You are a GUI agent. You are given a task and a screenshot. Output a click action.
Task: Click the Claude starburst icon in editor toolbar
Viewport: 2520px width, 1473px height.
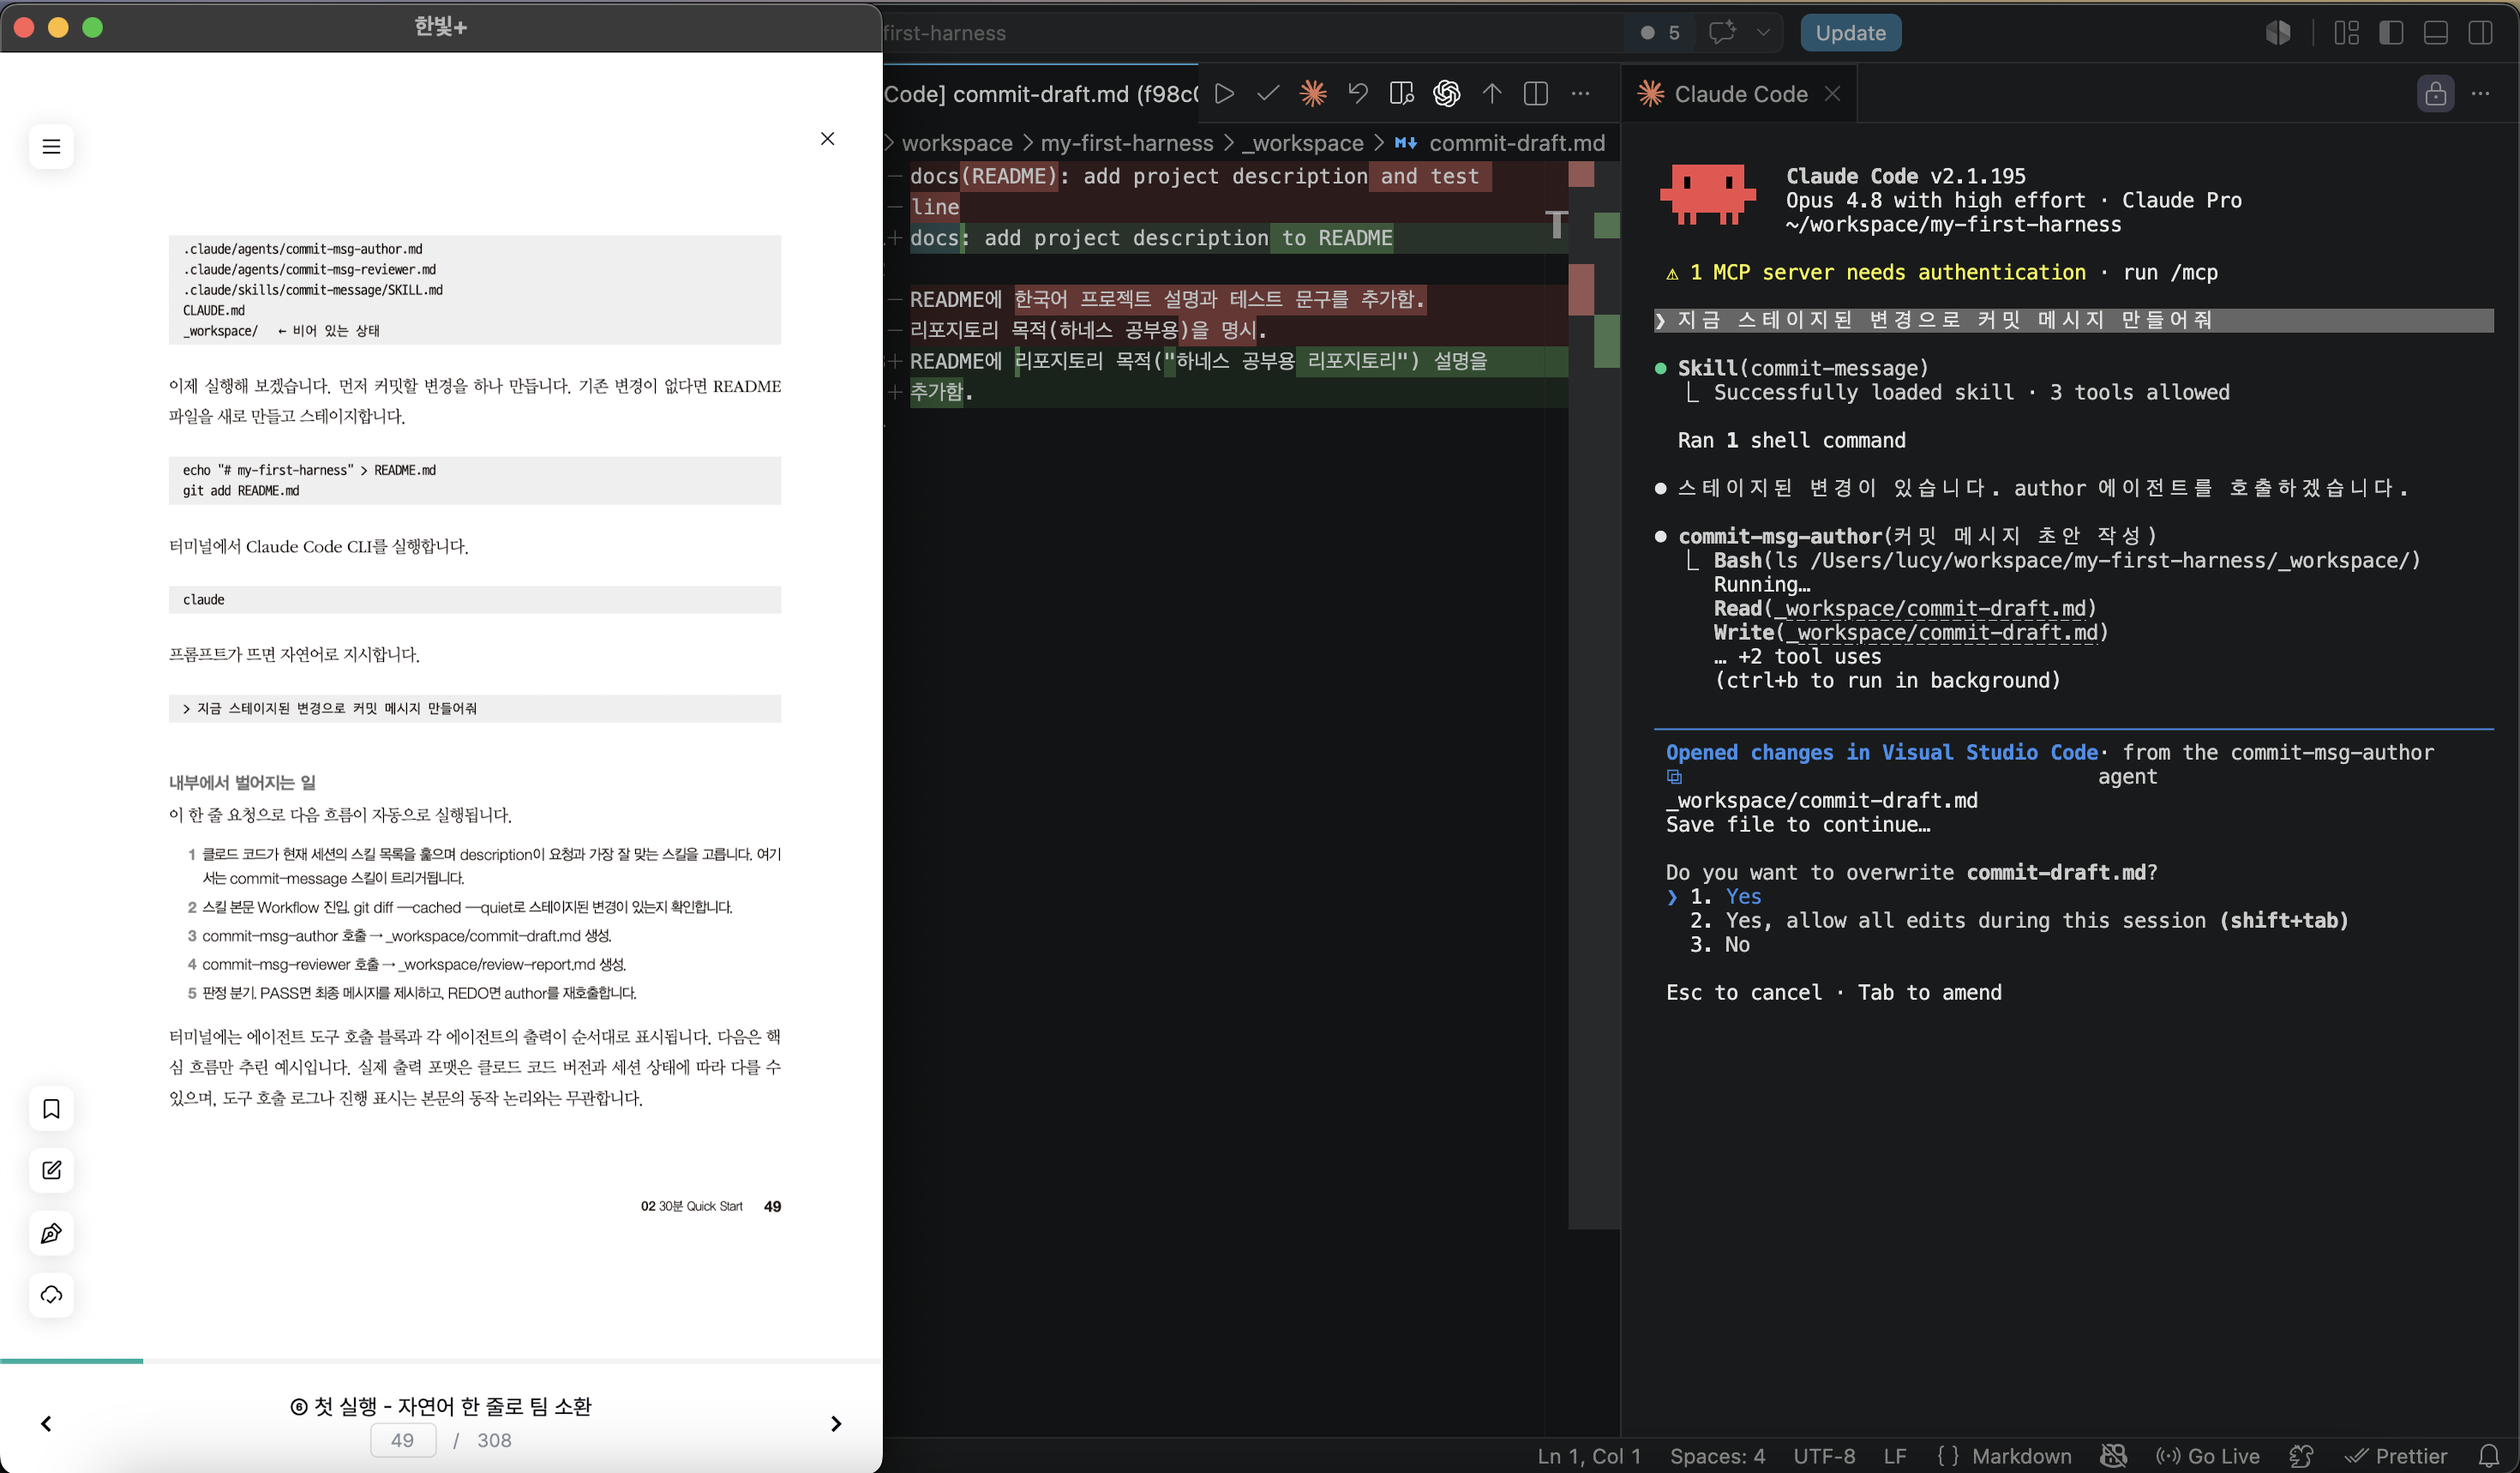click(1313, 94)
